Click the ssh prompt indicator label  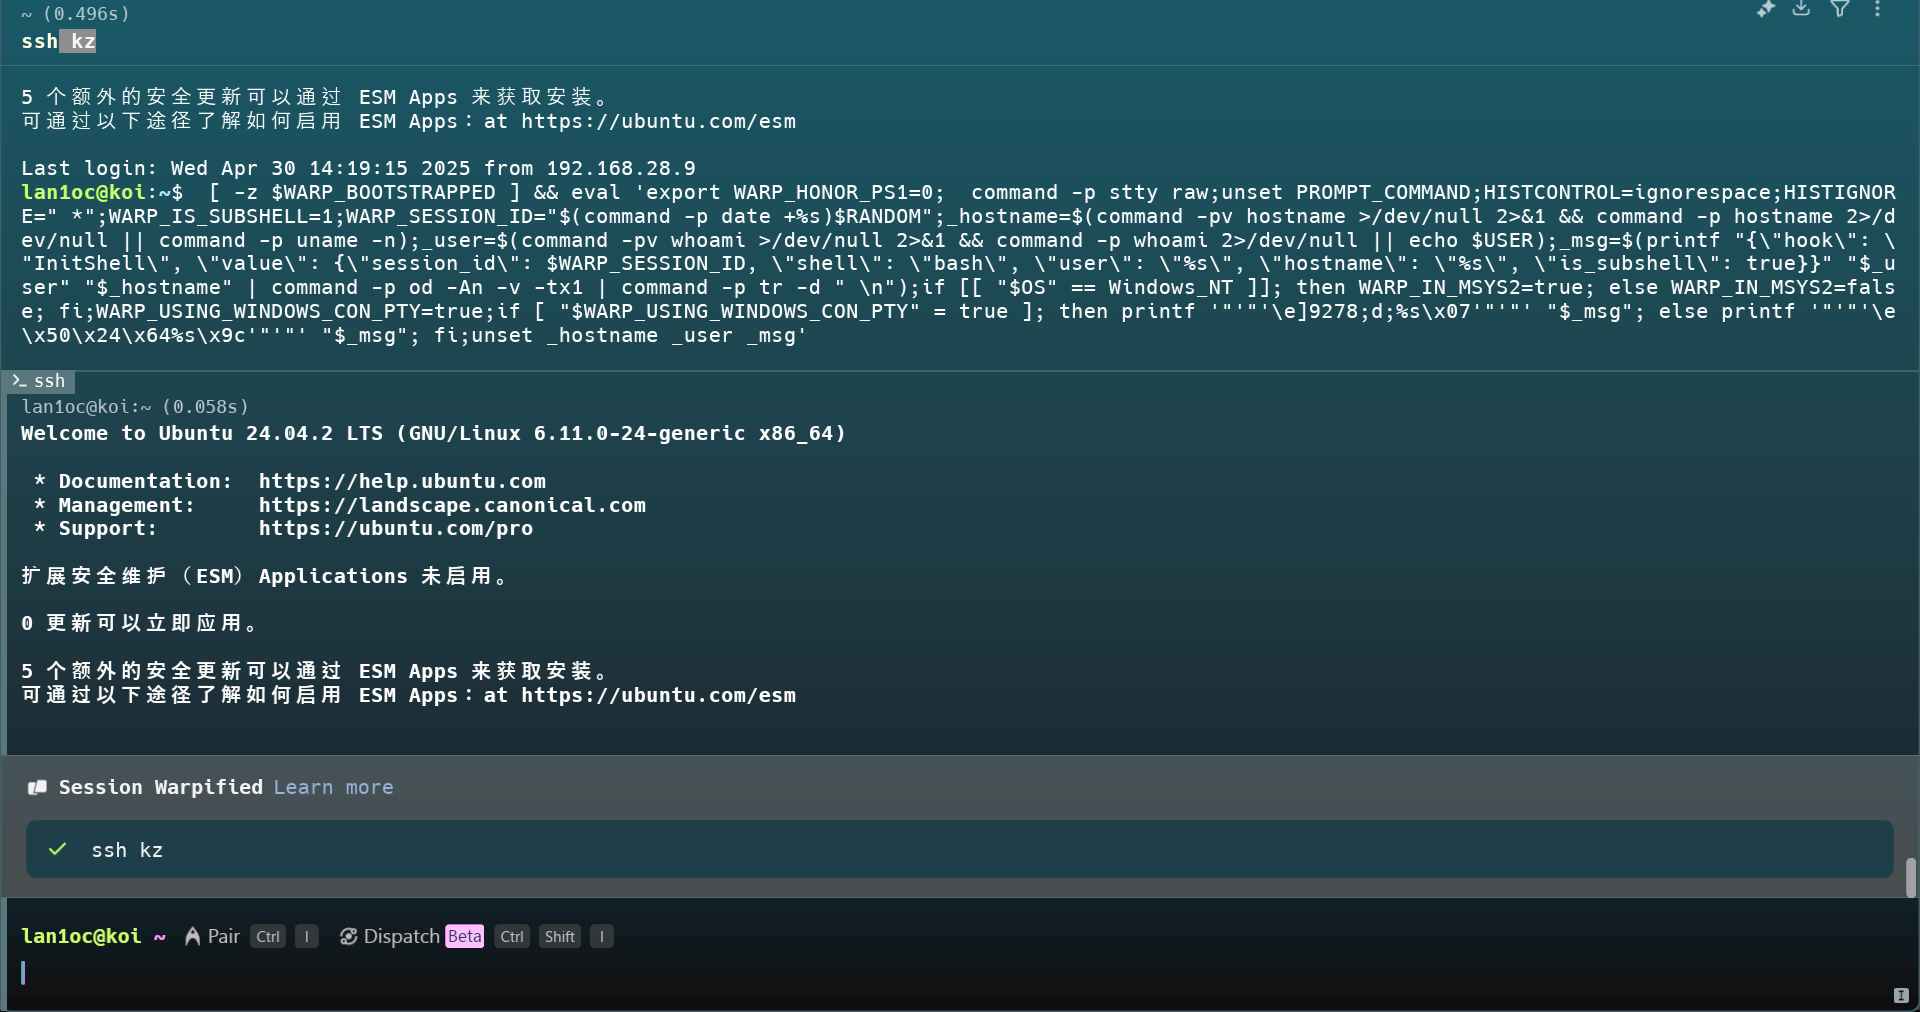click(40, 381)
